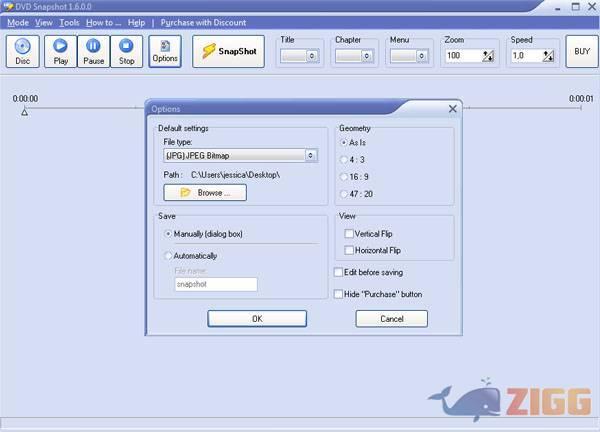The image size is (600, 432).
Task: Click the Speed value field showing 1,0
Action: pos(527,56)
